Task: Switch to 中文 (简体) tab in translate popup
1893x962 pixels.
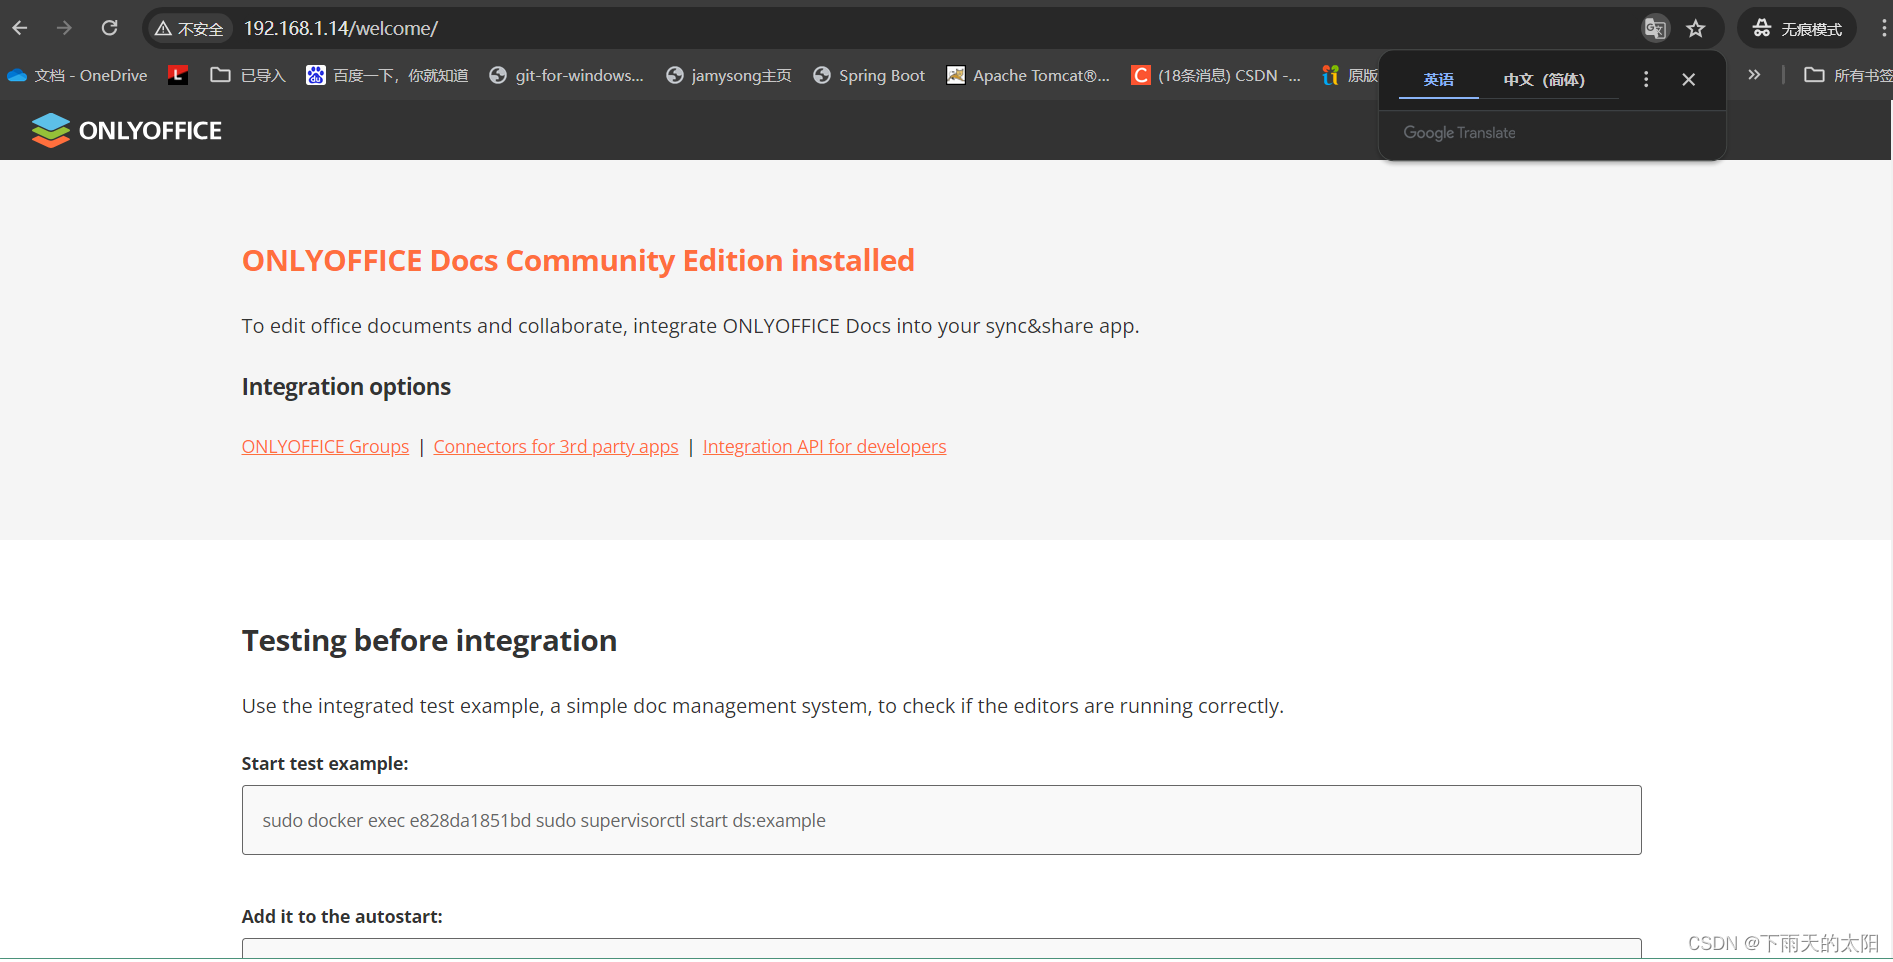Action: [1544, 79]
